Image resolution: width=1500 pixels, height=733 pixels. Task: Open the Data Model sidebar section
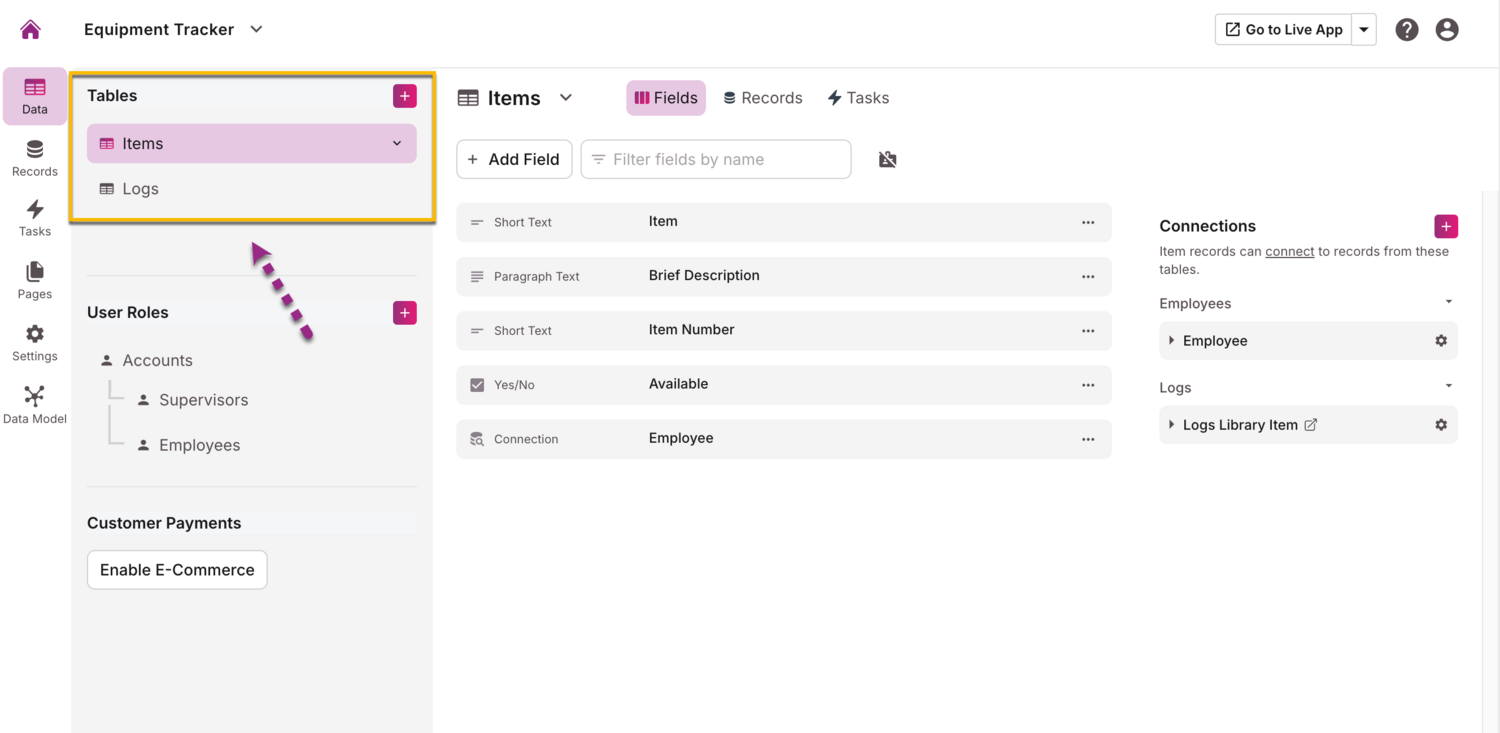[34, 404]
